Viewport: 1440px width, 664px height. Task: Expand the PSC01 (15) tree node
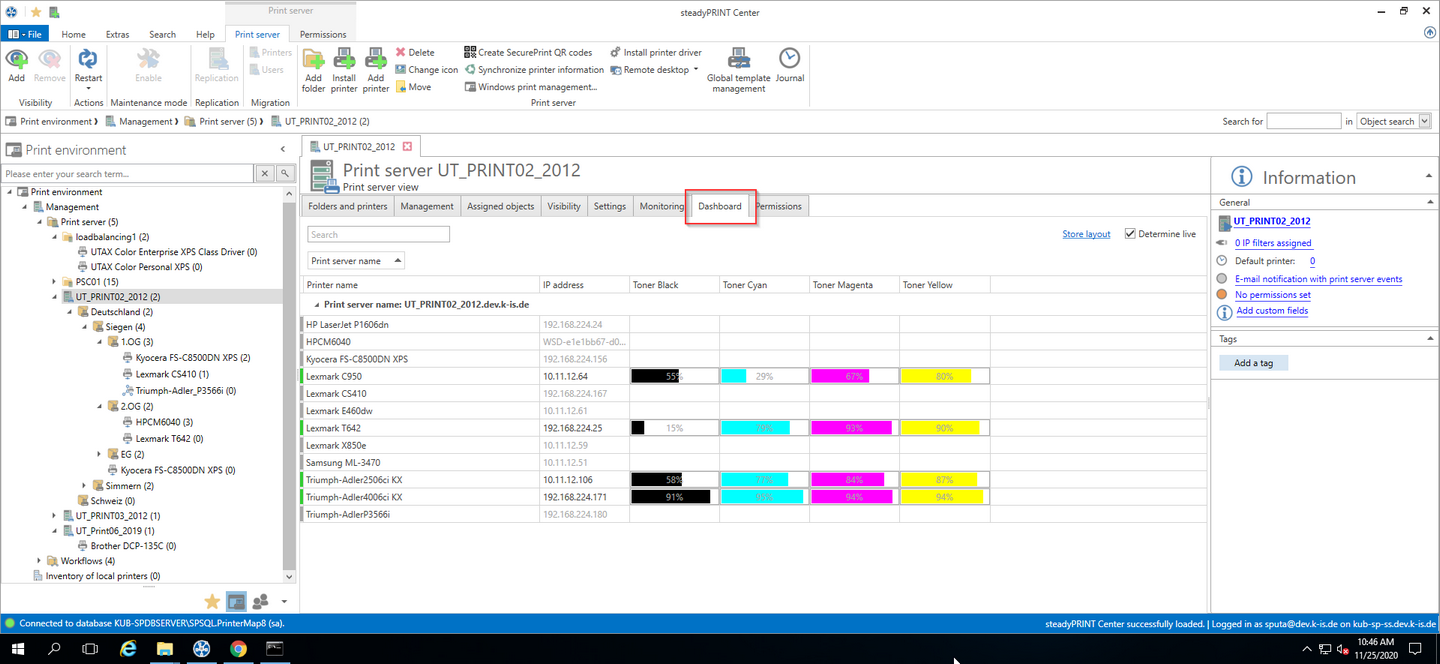tap(54, 282)
